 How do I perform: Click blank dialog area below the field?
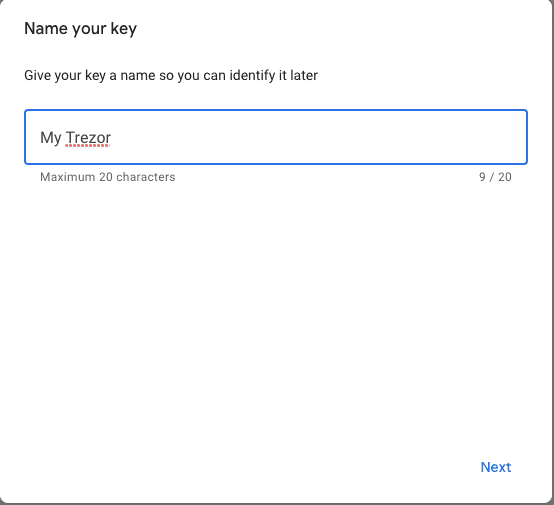[276, 300]
